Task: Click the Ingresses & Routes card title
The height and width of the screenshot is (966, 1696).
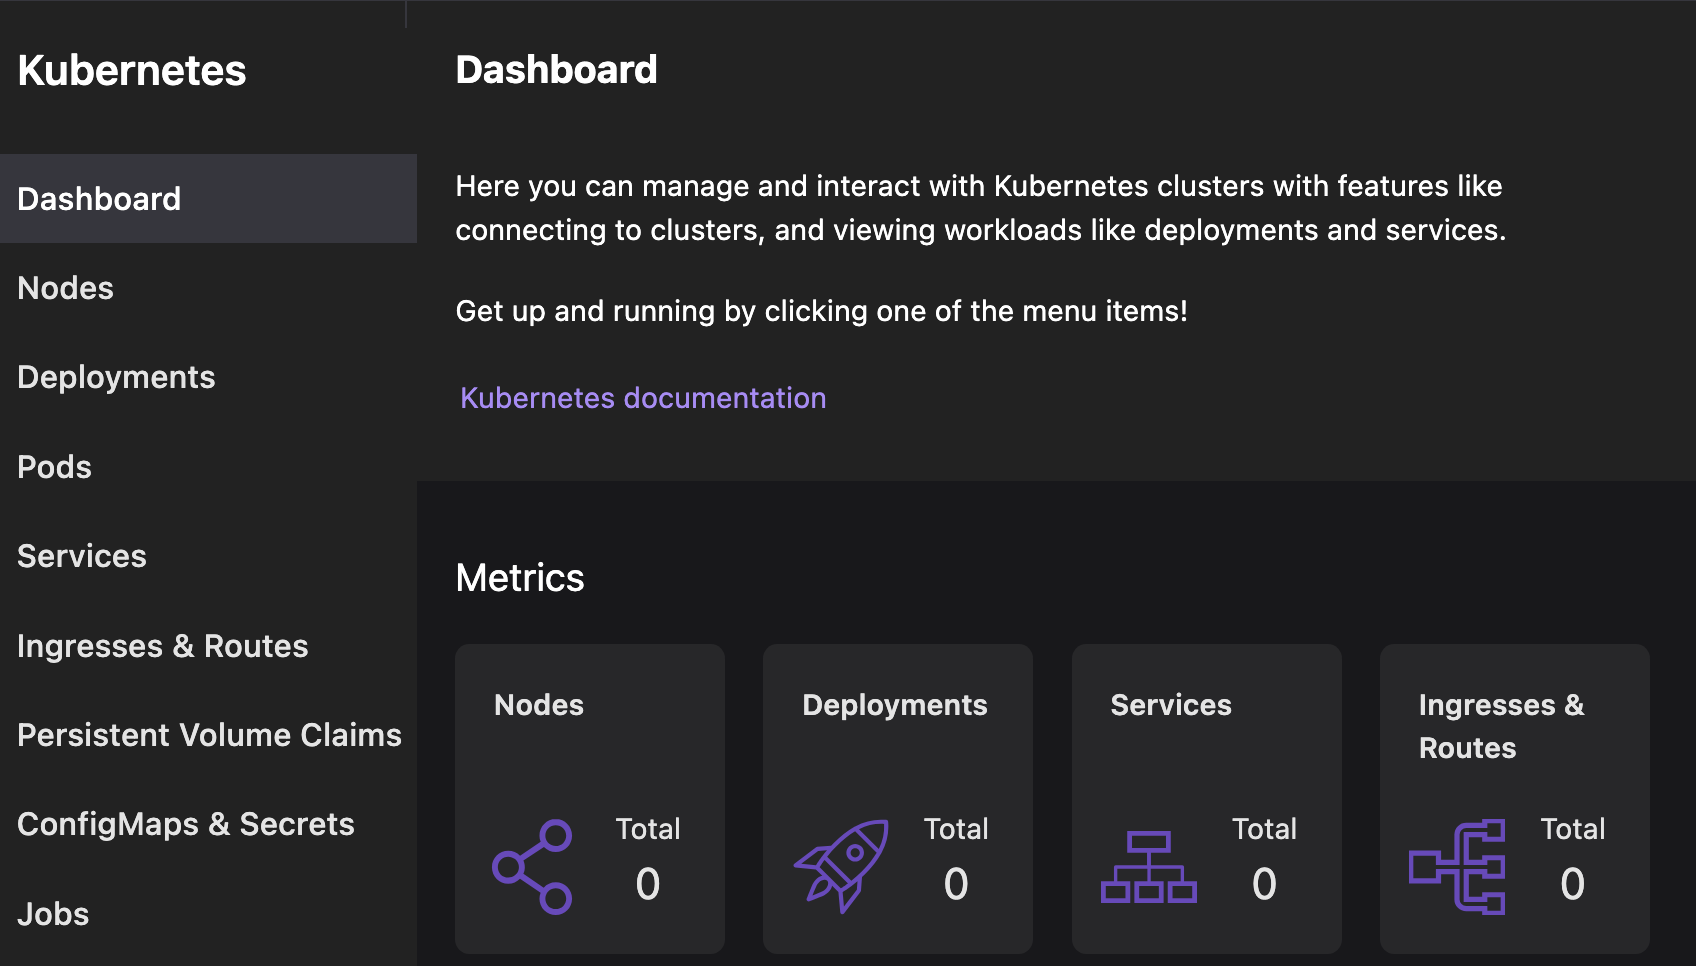Action: pos(1501,726)
